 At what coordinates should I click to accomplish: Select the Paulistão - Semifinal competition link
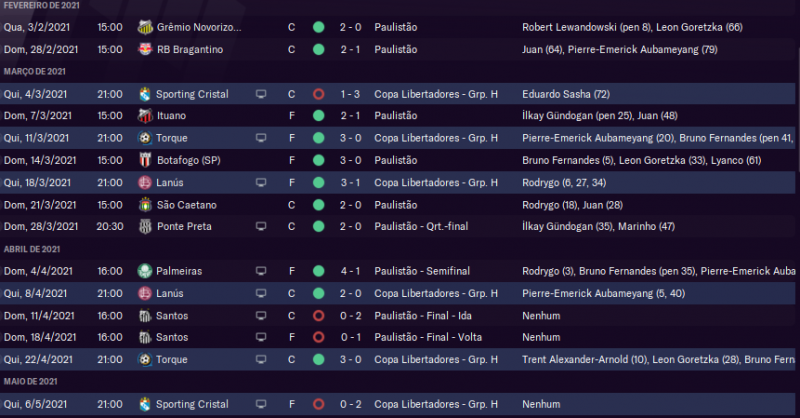(x=421, y=271)
